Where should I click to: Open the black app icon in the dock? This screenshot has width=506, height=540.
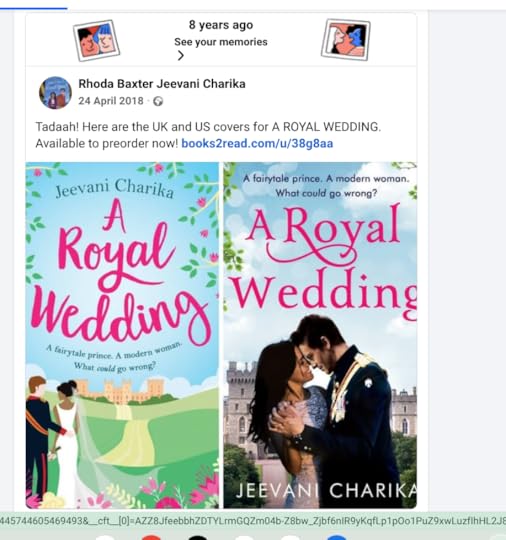[x=198, y=537]
